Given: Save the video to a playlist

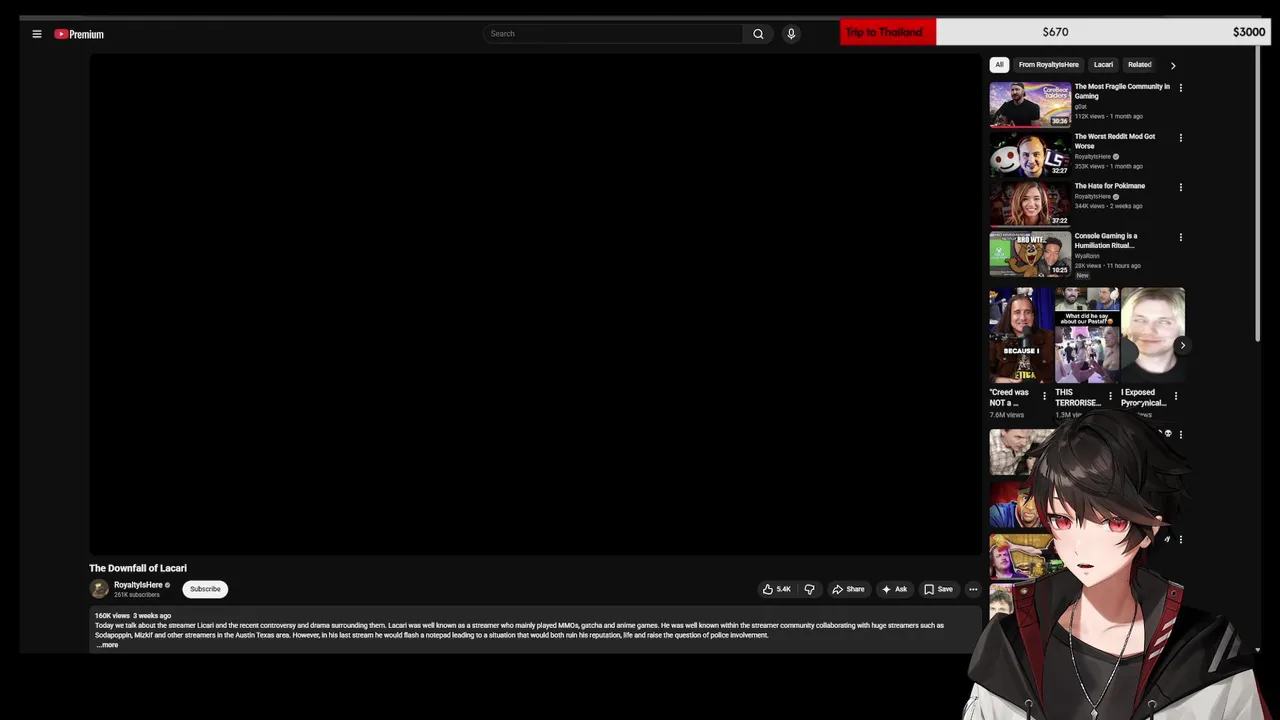Looking at the screenshot, I should [x=938, y=589].
